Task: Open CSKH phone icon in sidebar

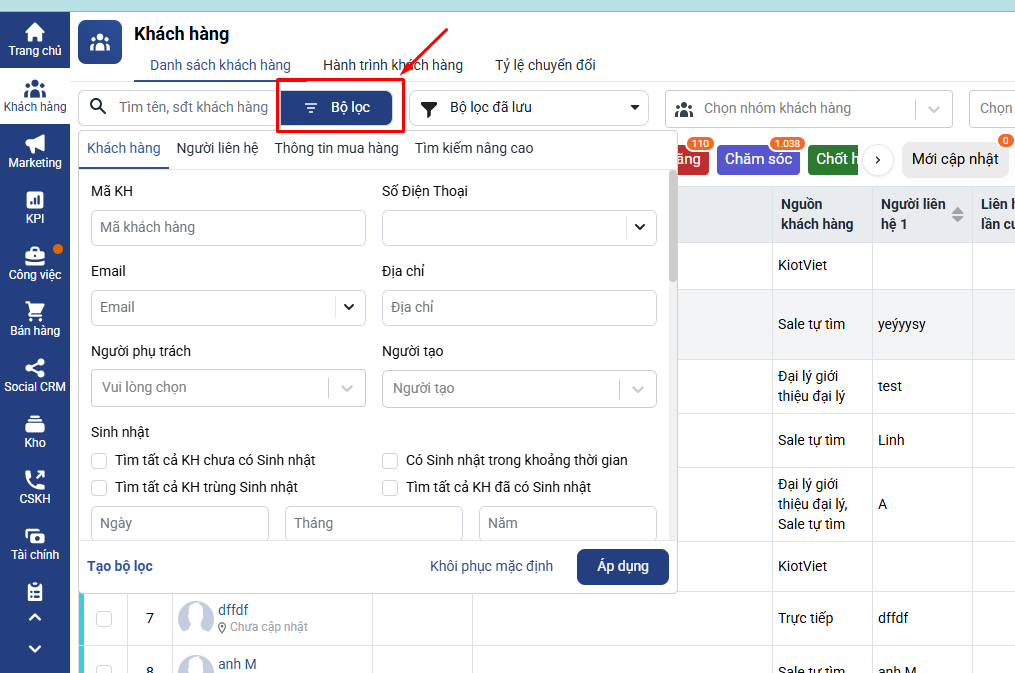Action: coord(35,481)
